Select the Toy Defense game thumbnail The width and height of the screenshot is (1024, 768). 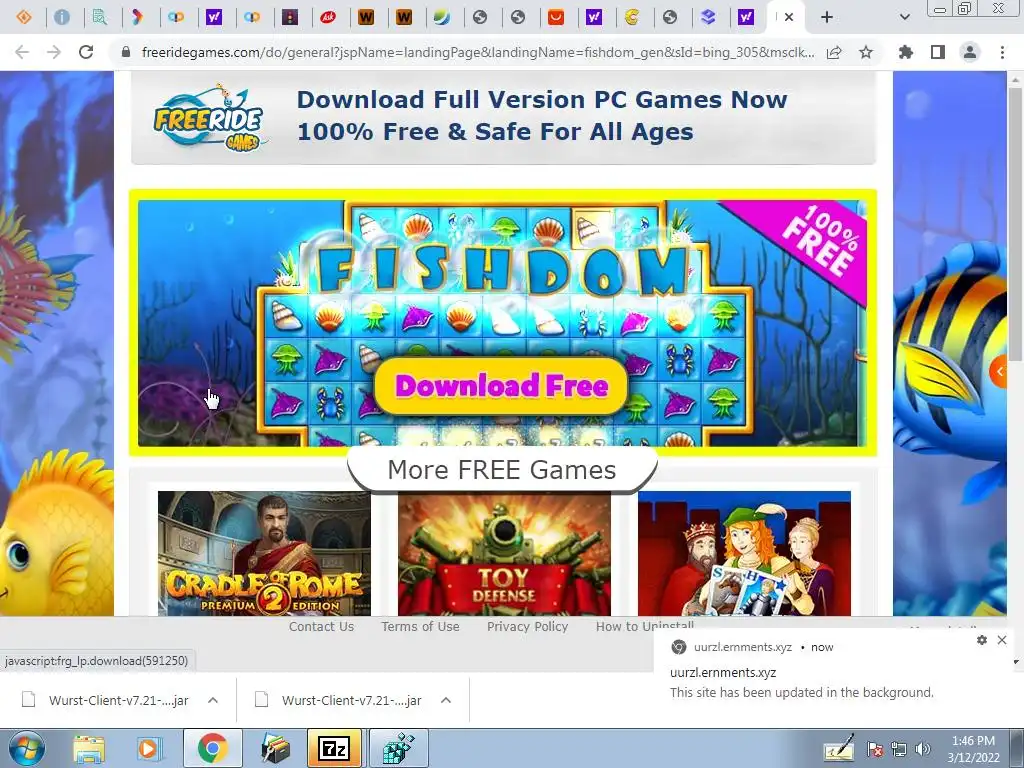click(504, 553)
